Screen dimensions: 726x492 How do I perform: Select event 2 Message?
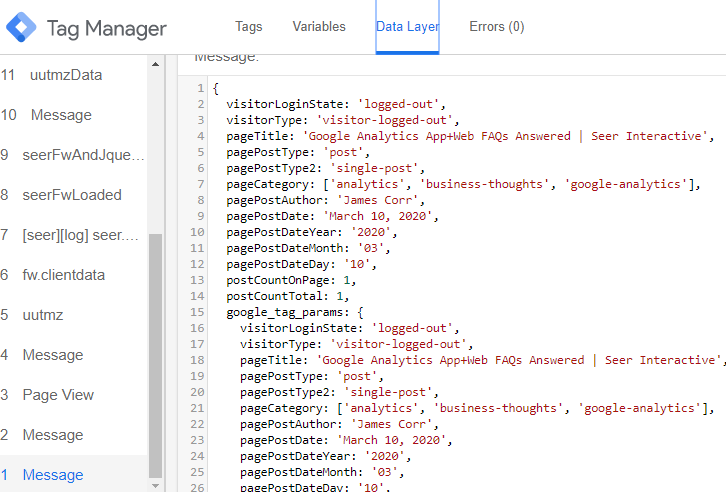coord(53,435)
